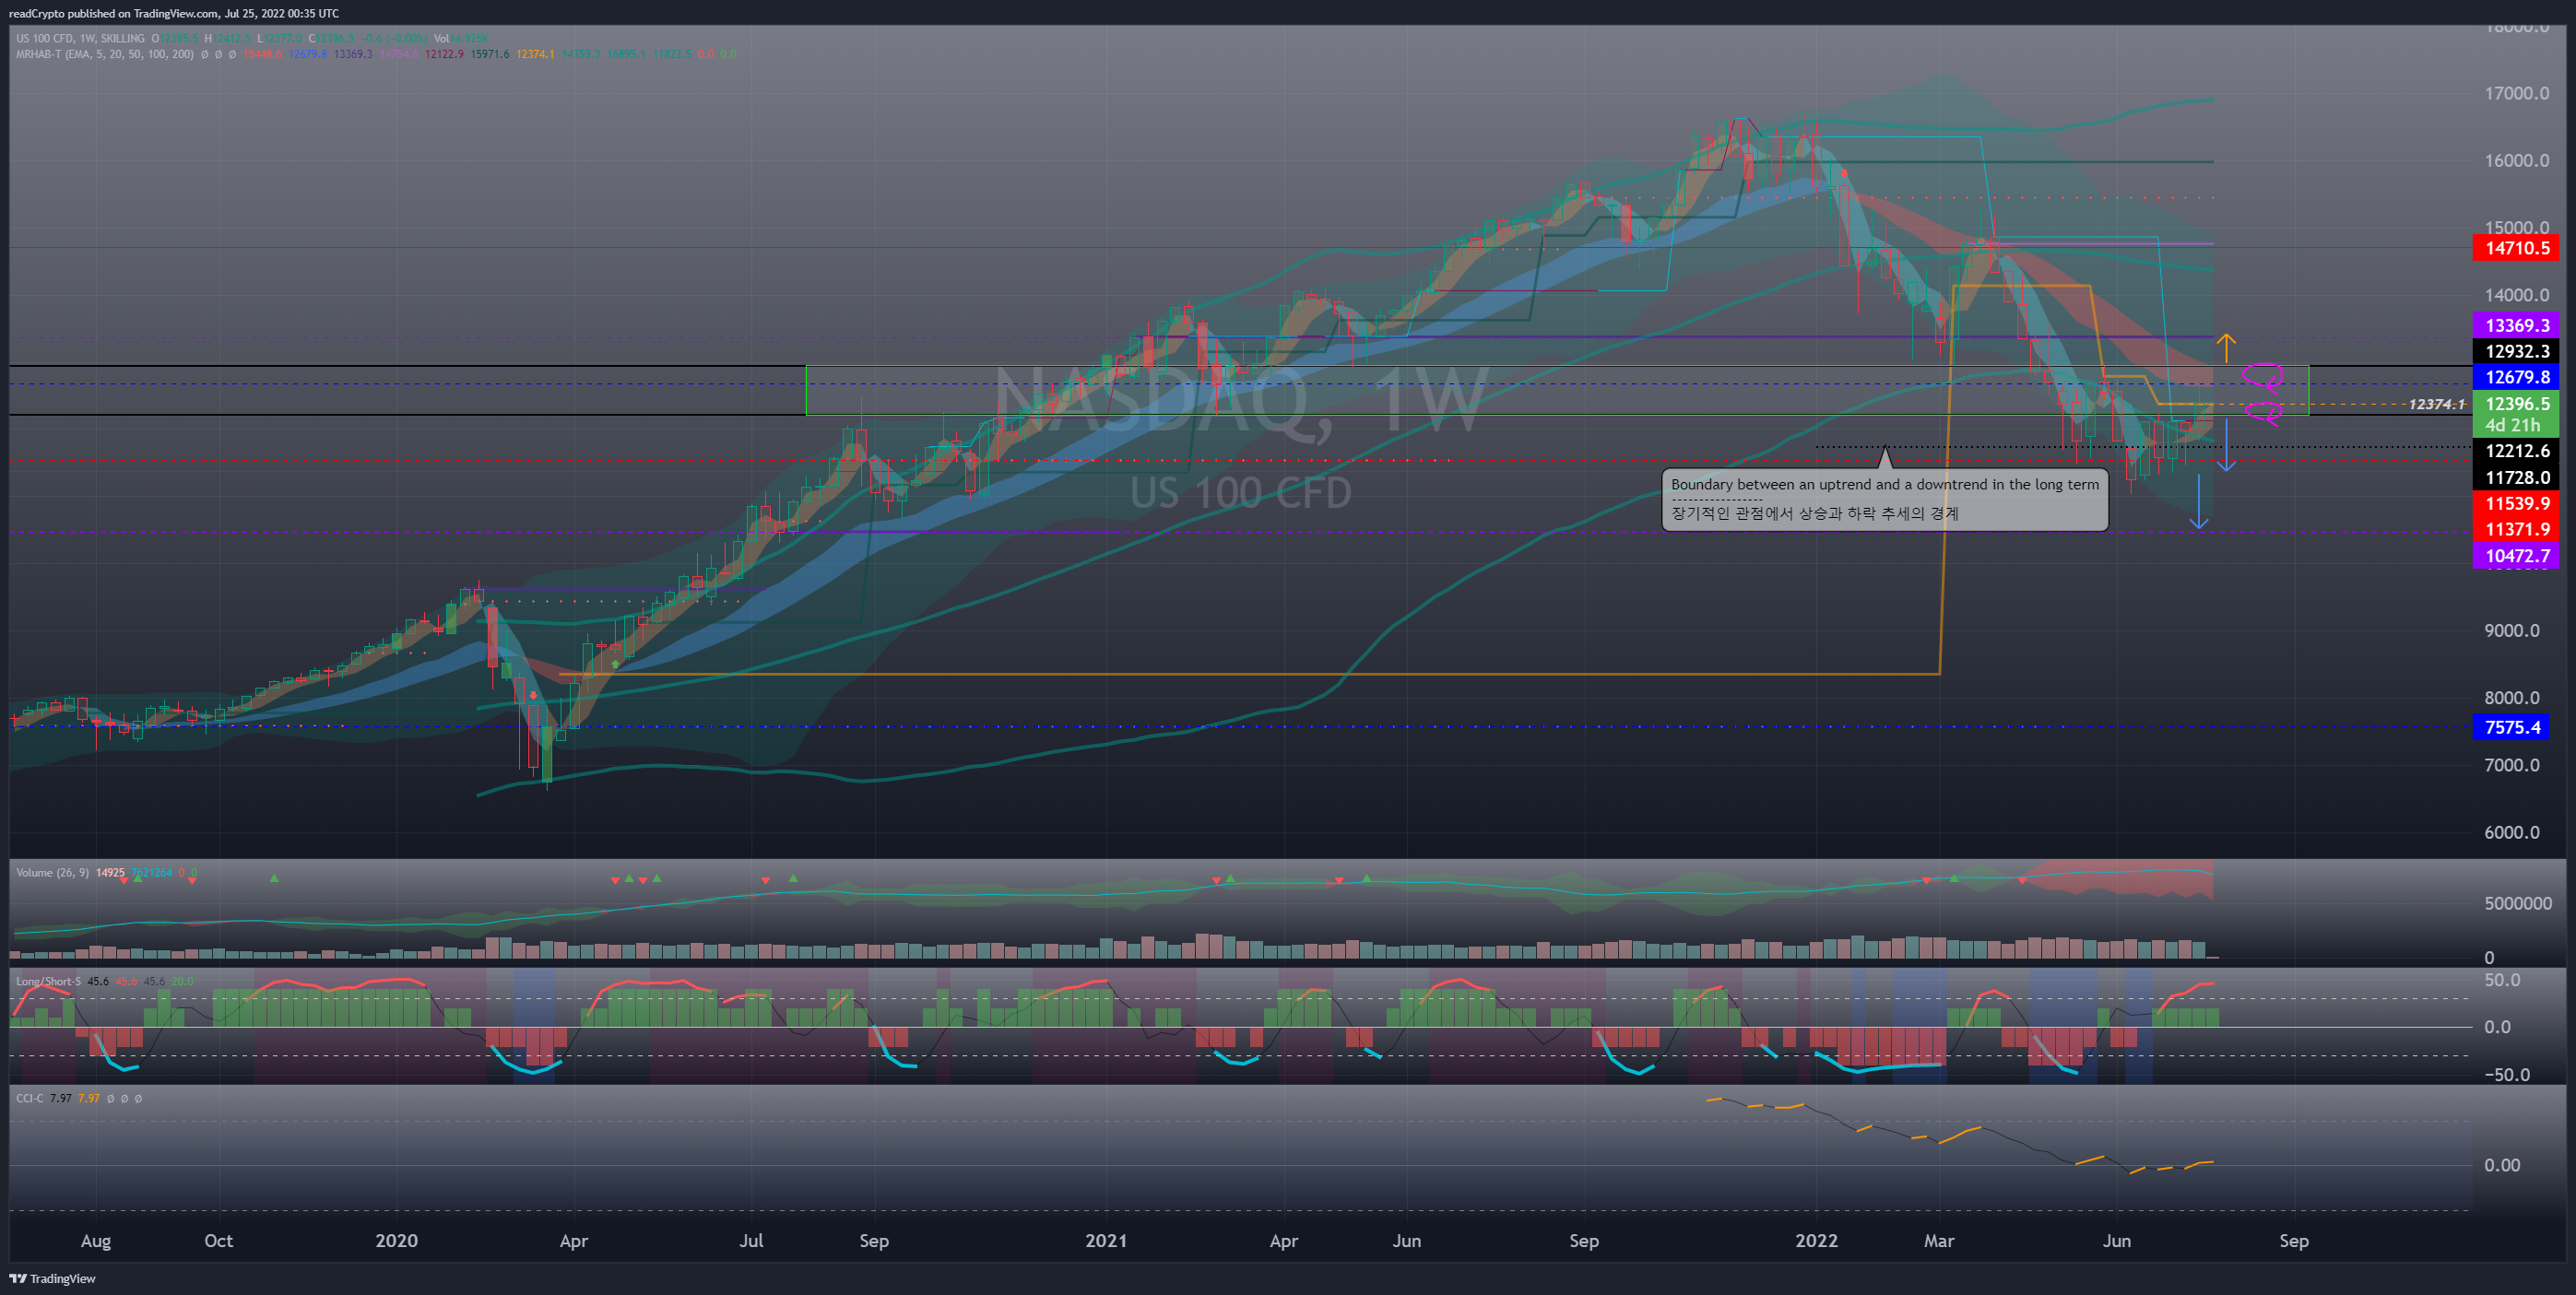Select the red 11539.9 price label
The height and width of the screenshot is (1295, 2576).
click(x=2516, y=504)
